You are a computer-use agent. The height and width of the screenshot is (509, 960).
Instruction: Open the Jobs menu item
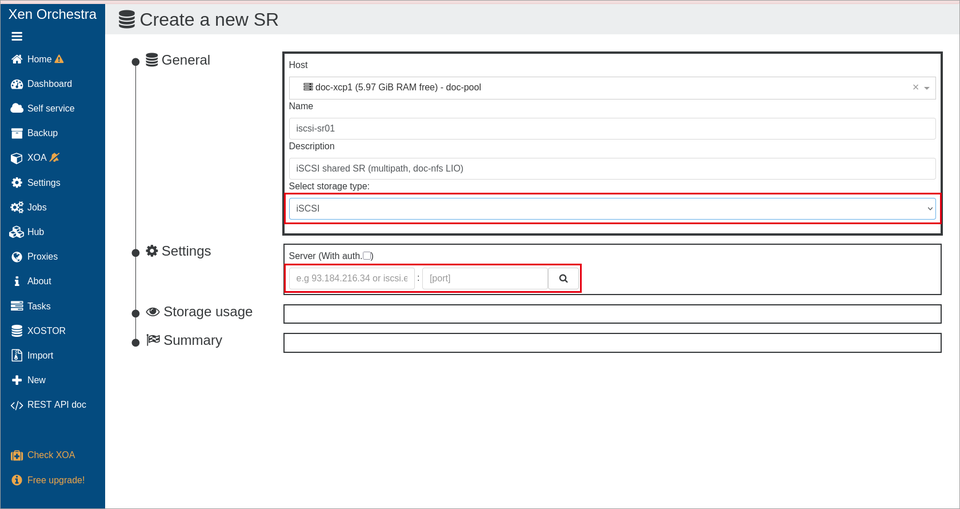pos(37,208)
